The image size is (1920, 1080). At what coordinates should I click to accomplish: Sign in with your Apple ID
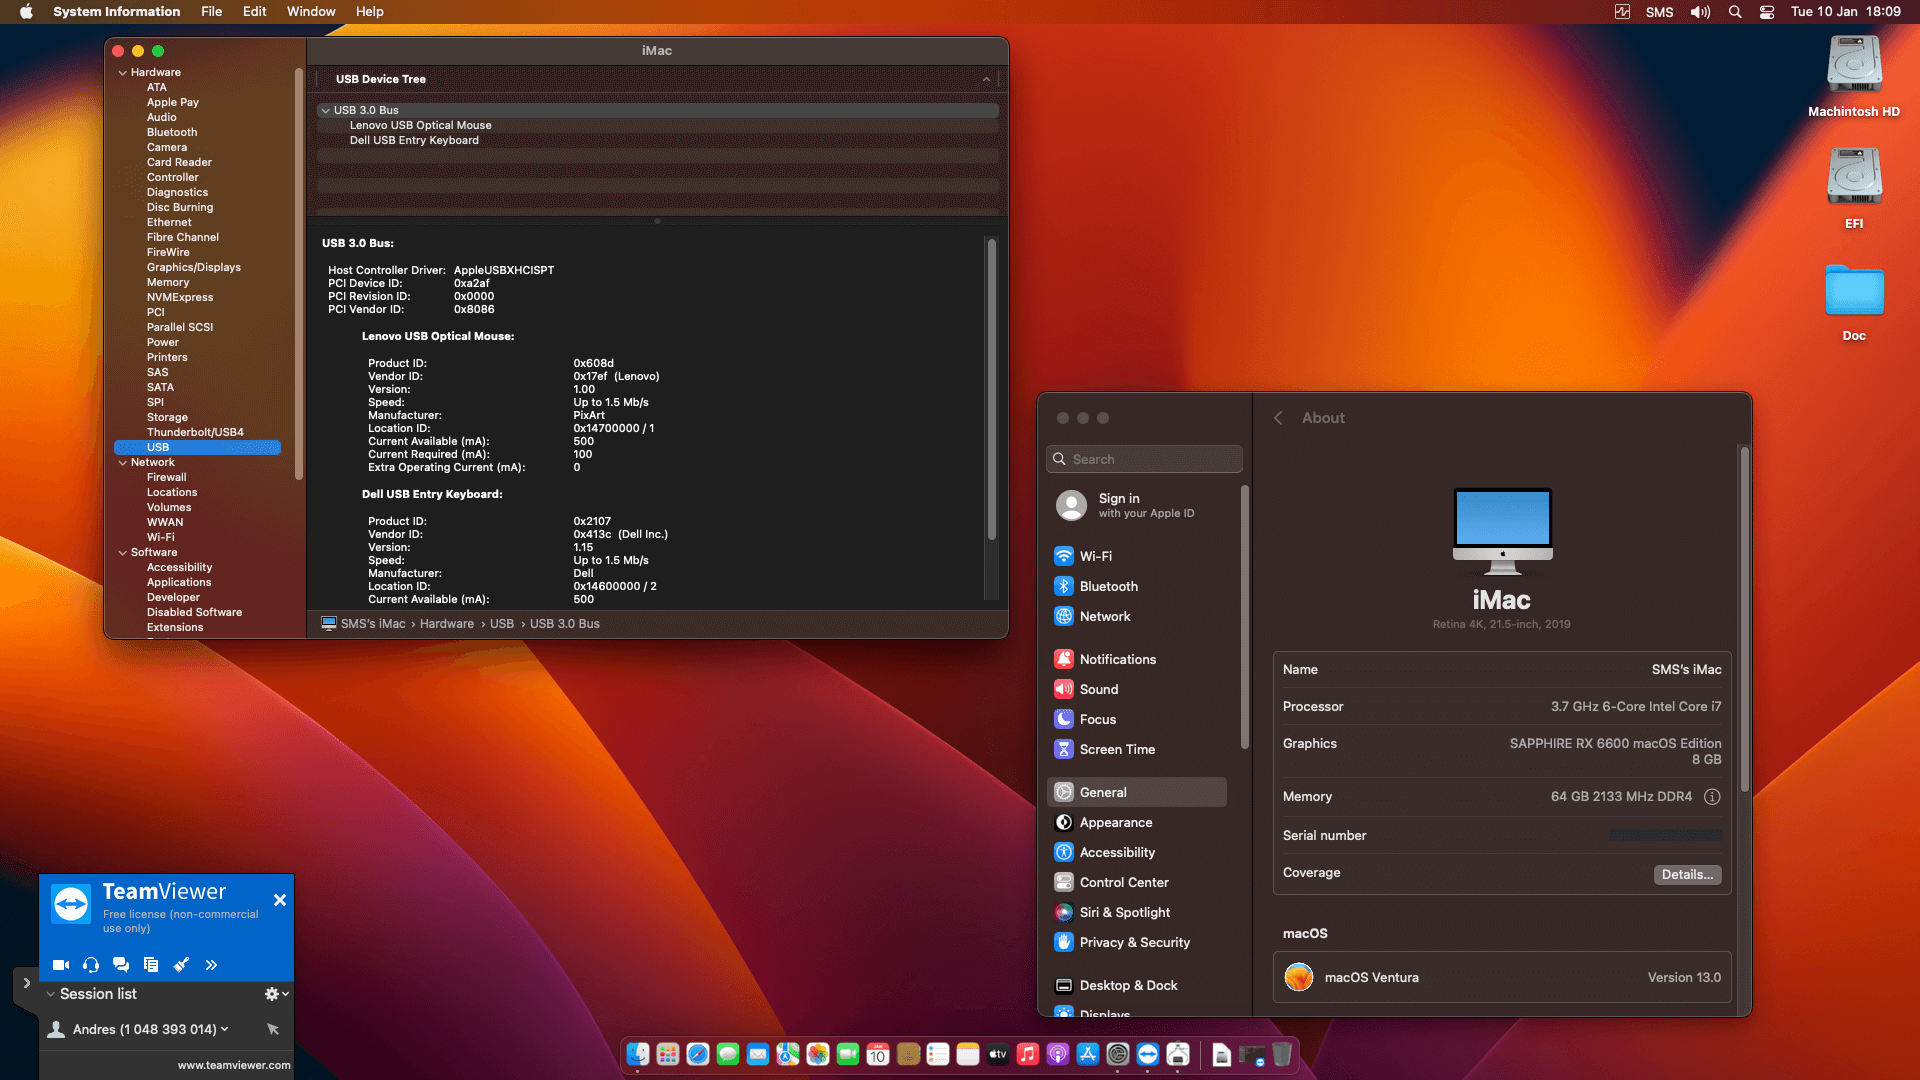pos(1130,505)
